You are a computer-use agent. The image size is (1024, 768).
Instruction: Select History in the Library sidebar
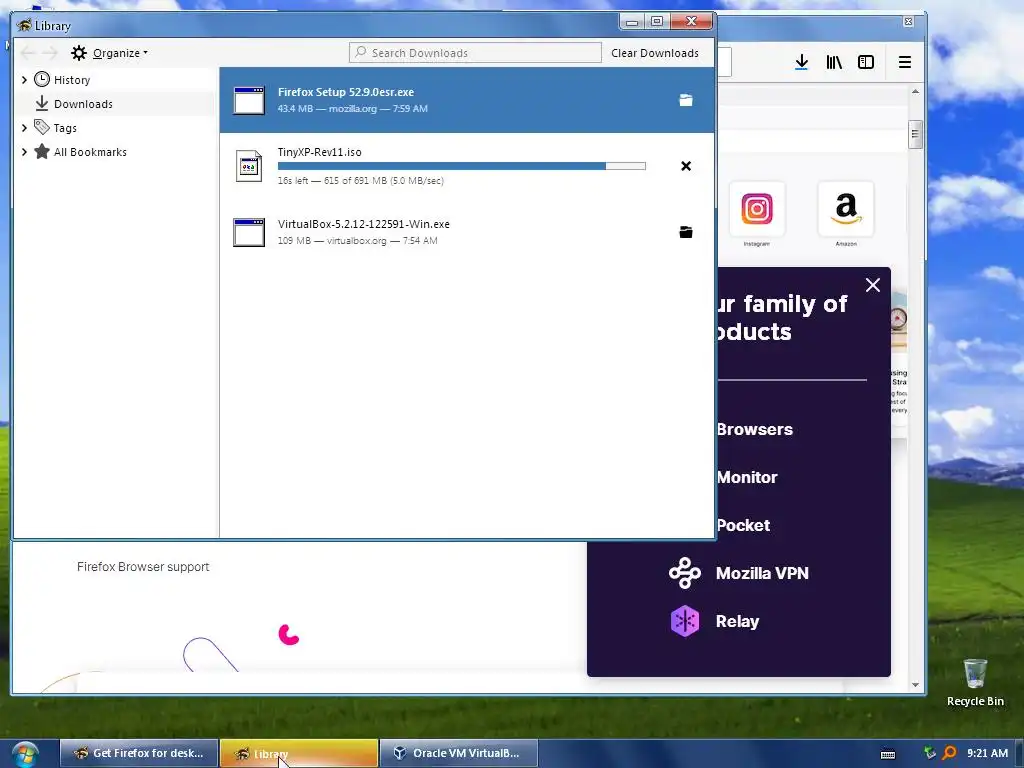72,80
